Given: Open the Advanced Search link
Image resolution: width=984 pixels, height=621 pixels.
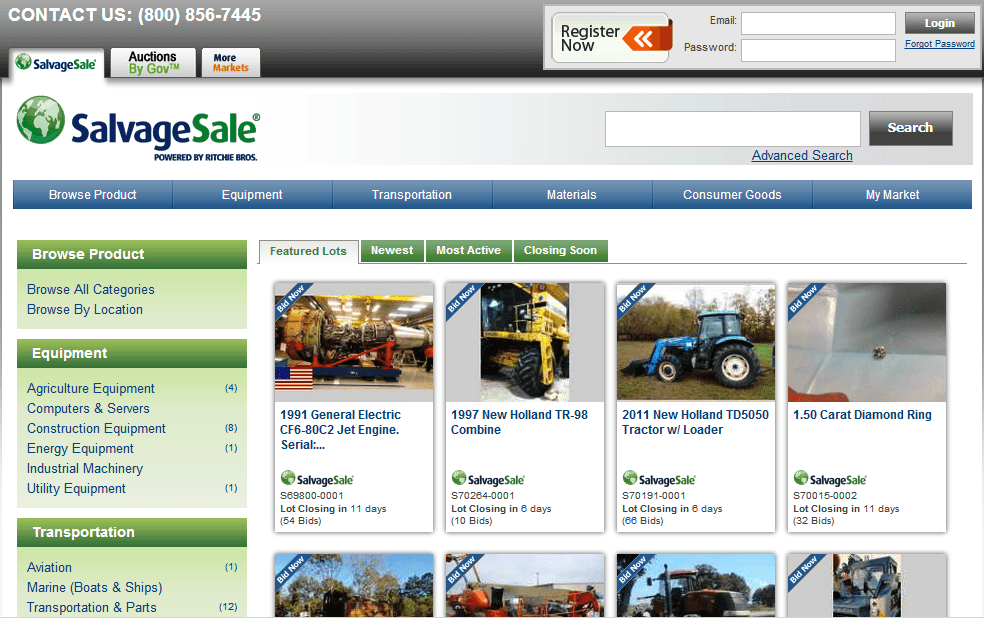Looking at the screenshot, I should [802, 156].
